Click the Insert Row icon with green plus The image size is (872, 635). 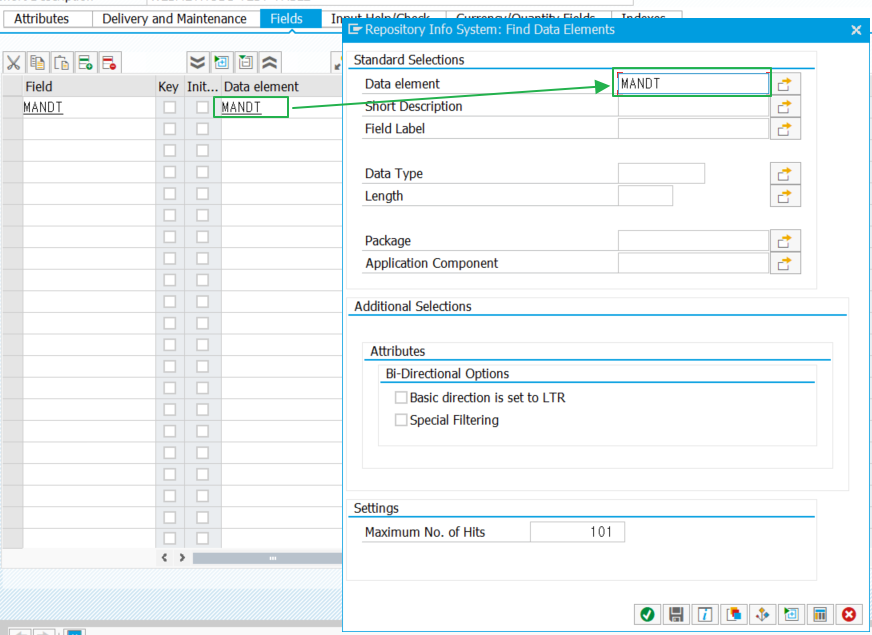click(x=86, y=62)
